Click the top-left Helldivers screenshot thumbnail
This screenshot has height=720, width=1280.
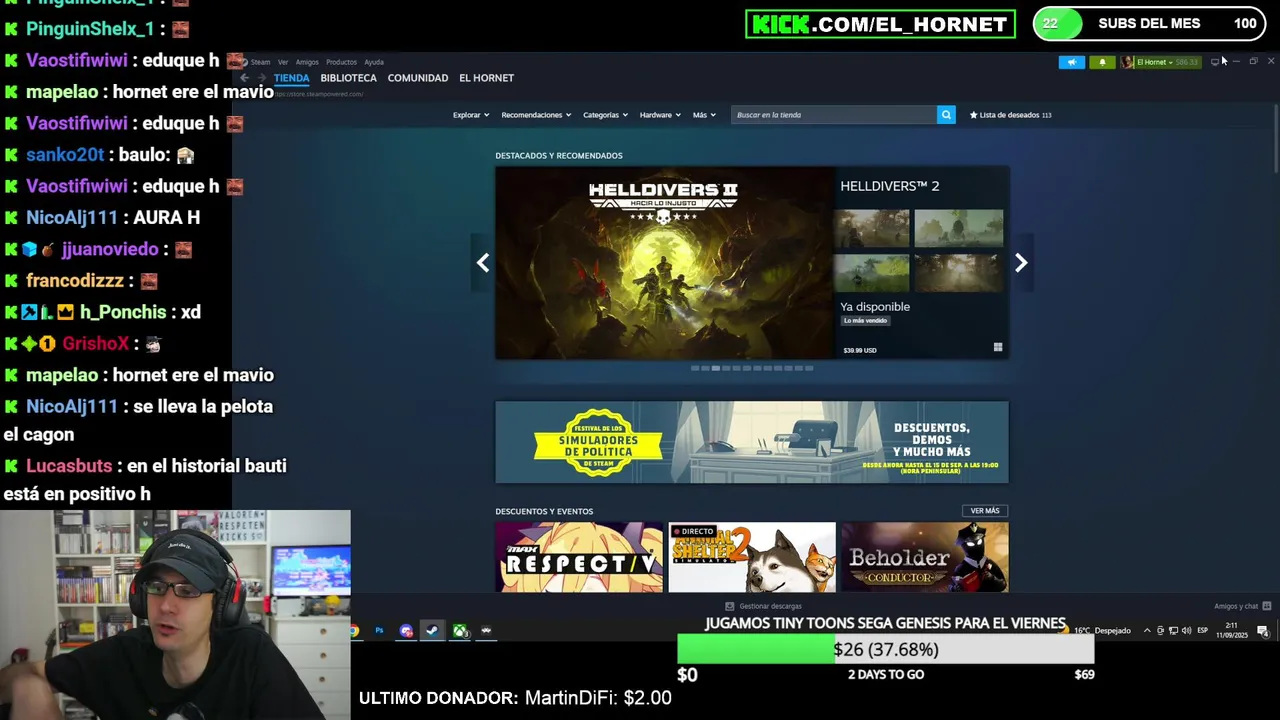pos(872,228)
